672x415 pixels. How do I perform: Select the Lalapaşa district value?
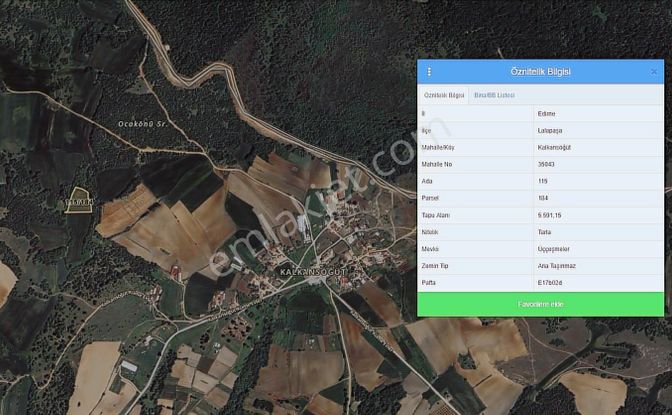coord(549,130)
